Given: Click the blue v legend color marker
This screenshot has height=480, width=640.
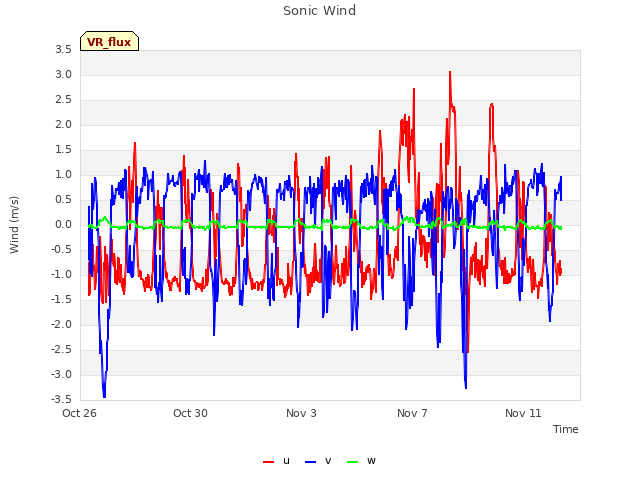Looking at the screenshot, I should [x=310, y=462].
